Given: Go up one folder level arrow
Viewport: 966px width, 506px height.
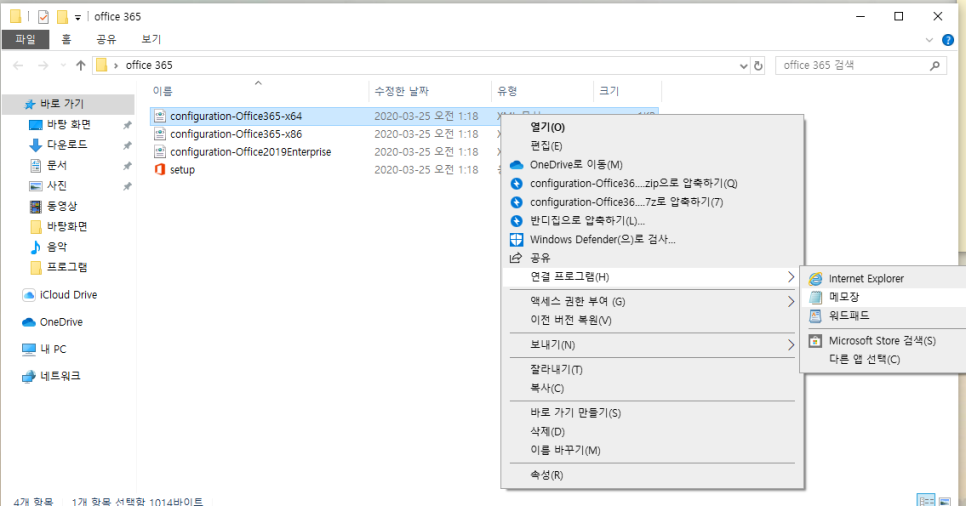Looking at the screenshot, I should pos(81,65).
